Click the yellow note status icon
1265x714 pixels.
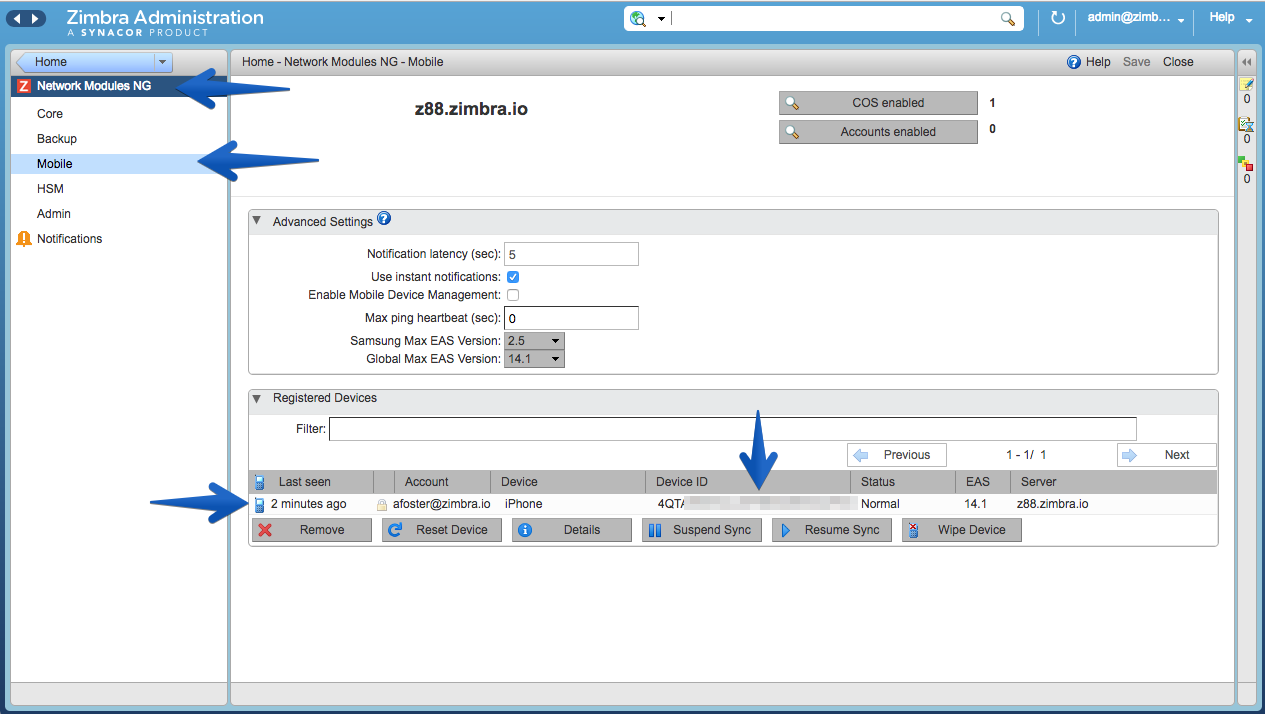1246,84
